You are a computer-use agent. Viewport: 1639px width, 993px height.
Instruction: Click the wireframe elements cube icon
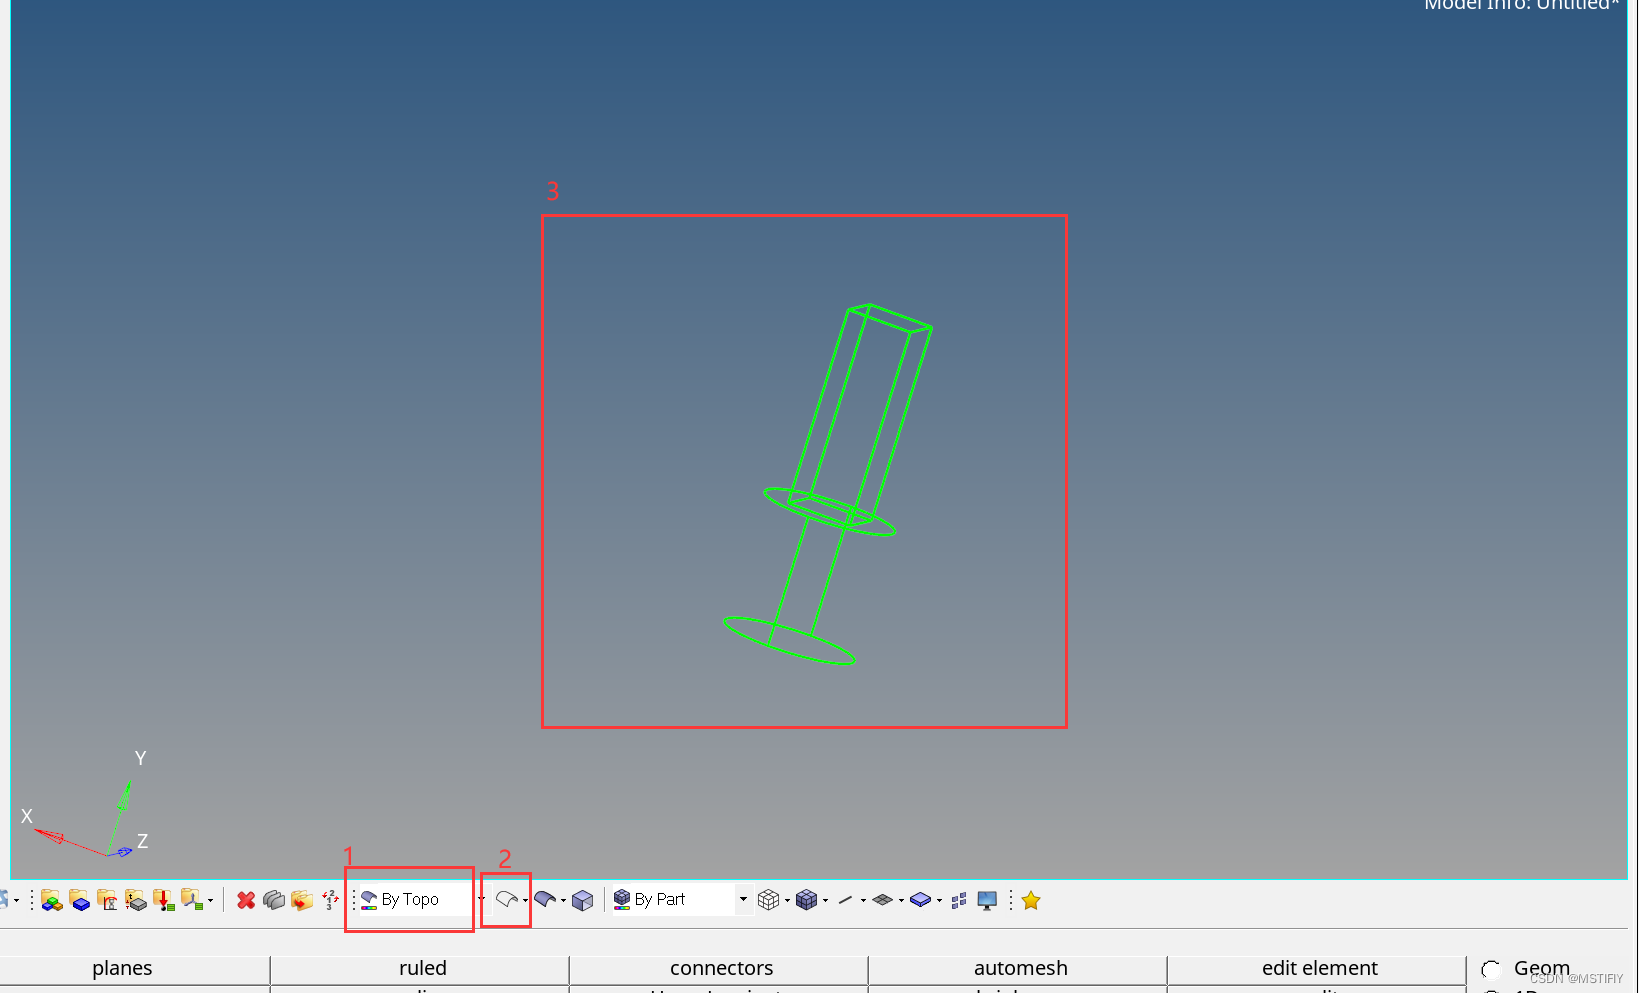(768, 900)
